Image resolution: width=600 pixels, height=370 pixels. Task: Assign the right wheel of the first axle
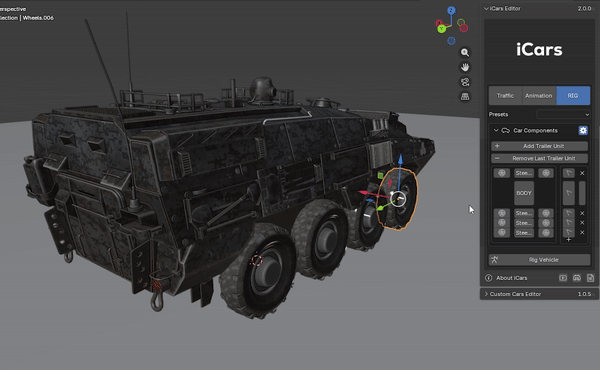[546, 173]
